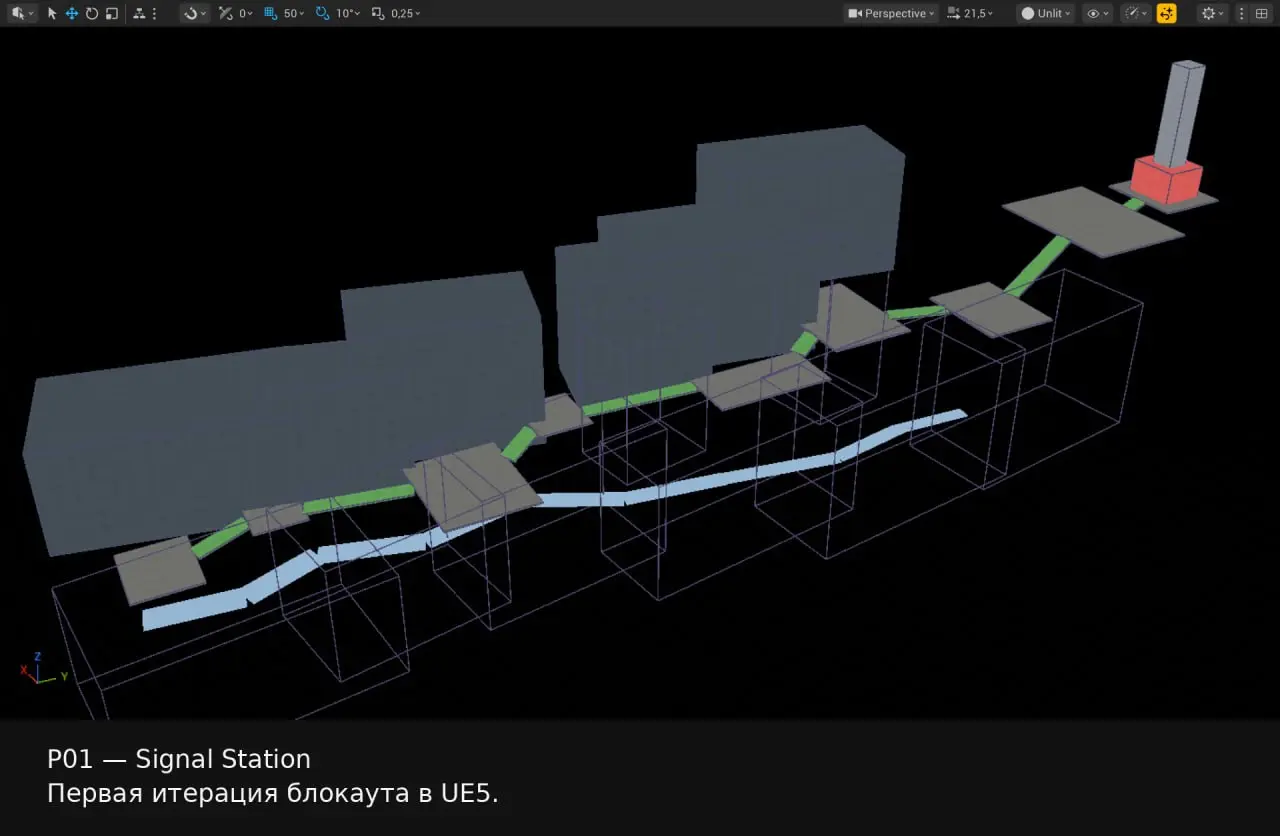Toggle surface snapping icon
Image resolution: width=1280 pixels, height=836 pixels.
click(226, 14)
